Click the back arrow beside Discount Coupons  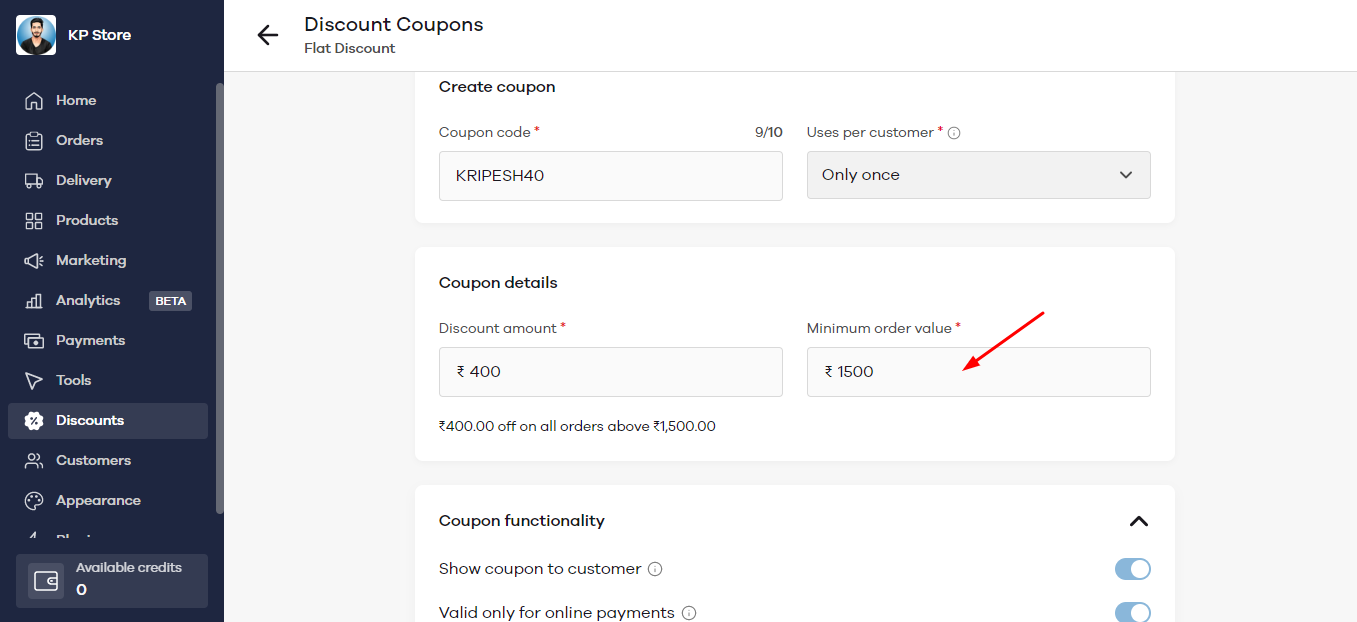pos(267,35)
